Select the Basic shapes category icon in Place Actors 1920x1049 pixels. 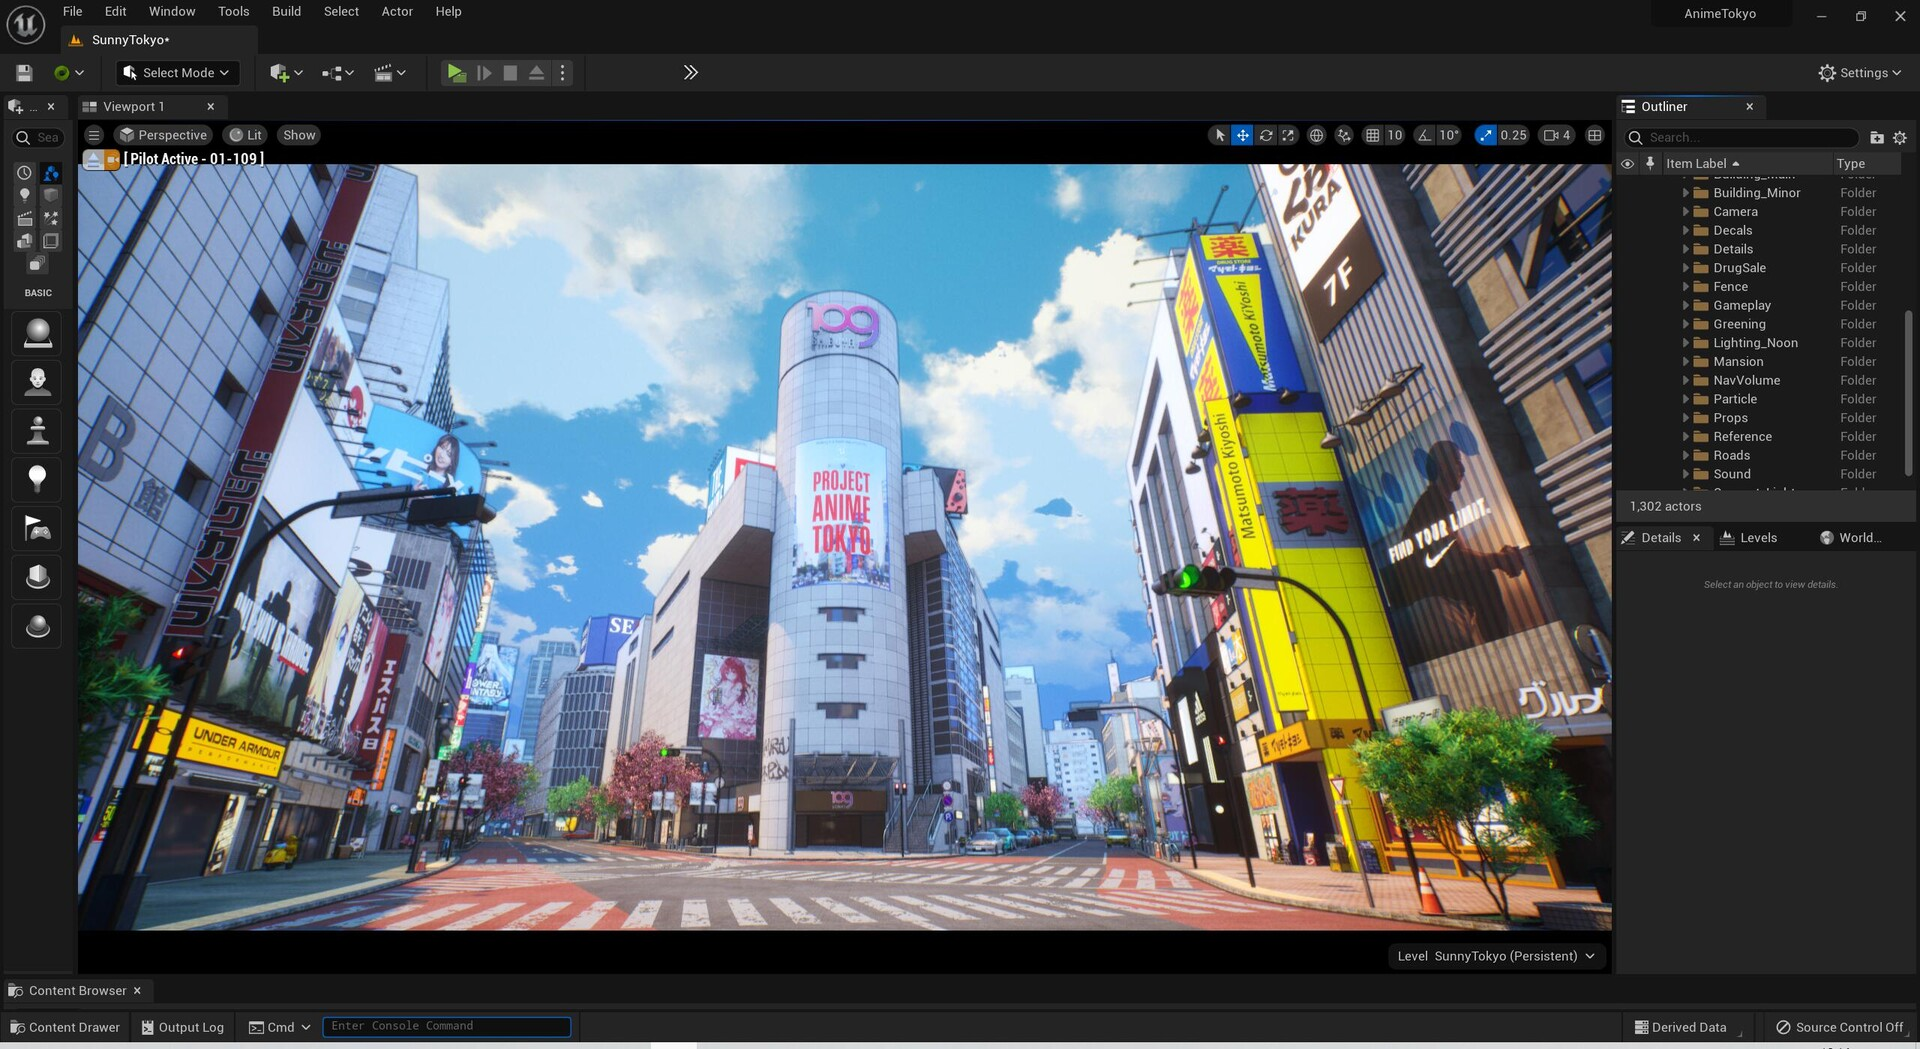pyautogui.click(x=51, y=173)
